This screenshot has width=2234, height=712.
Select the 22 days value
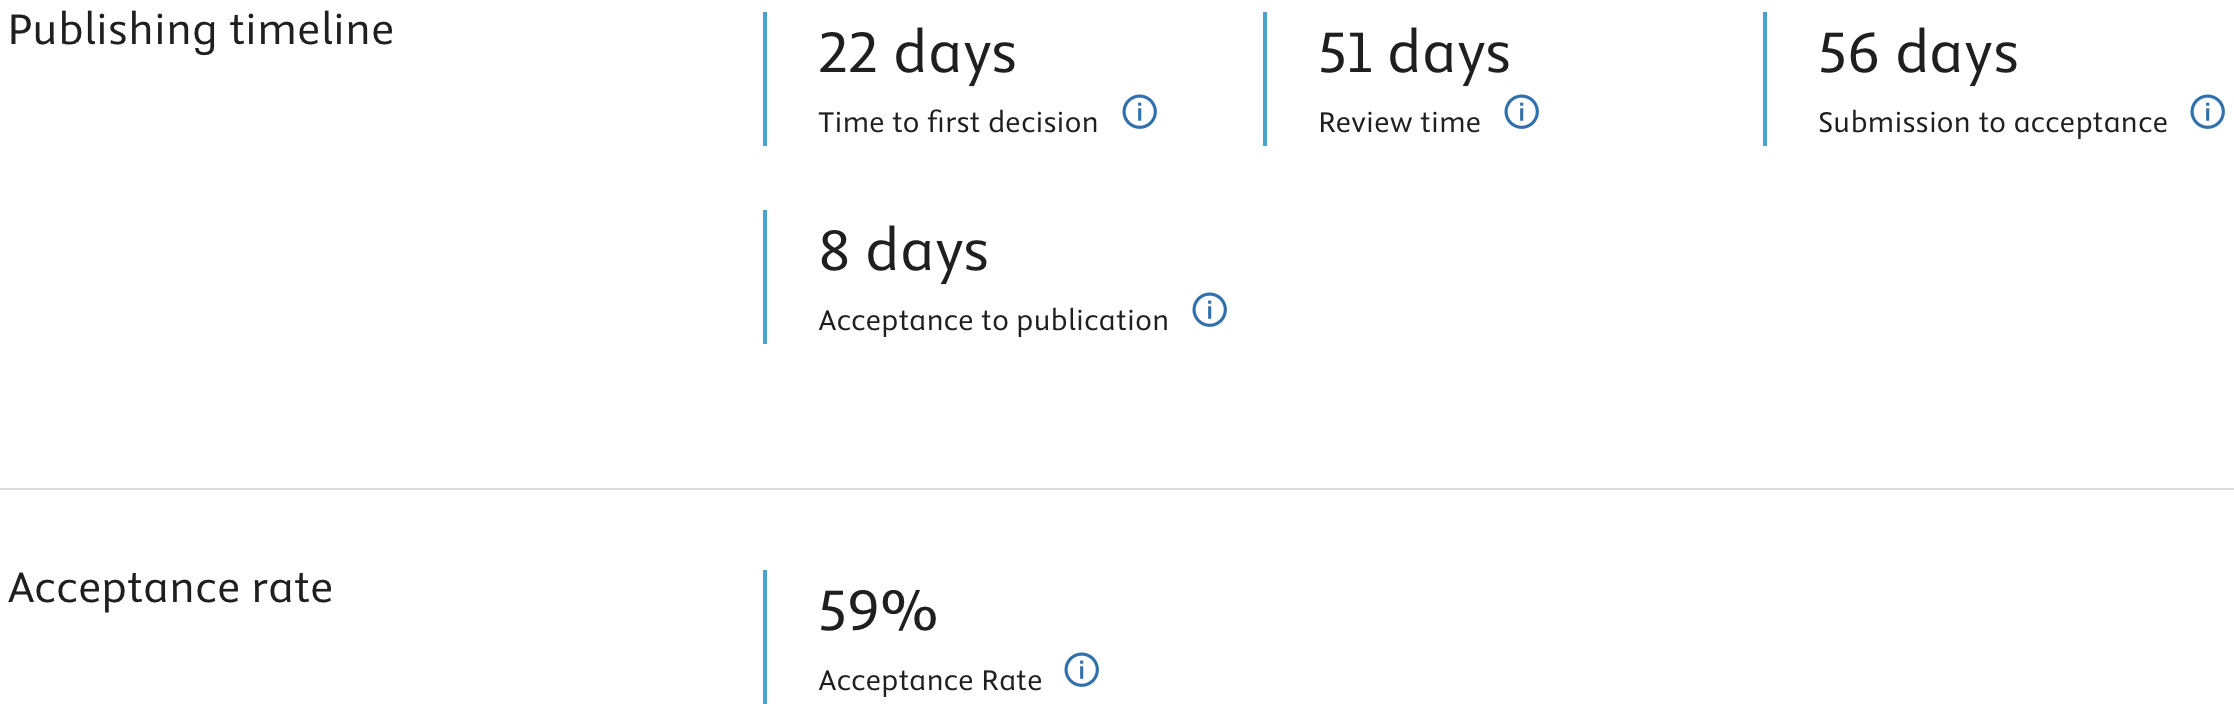tap(917, 54)
